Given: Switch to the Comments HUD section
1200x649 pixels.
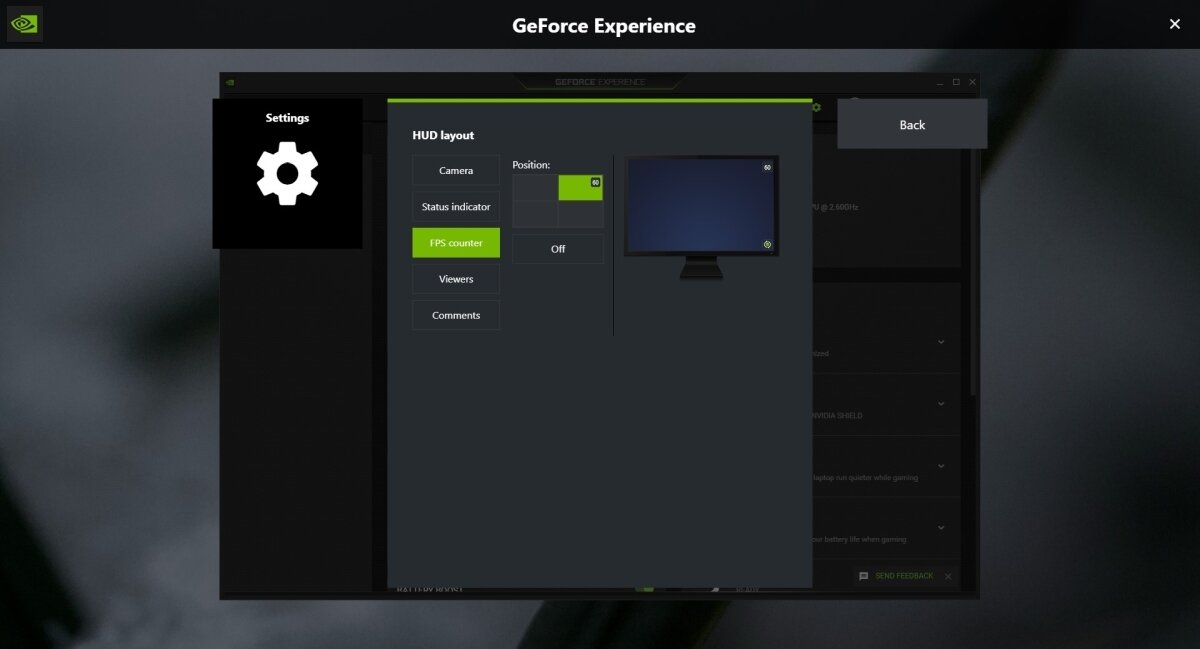Looking at the screenshot, I should (x=455, y=314).
